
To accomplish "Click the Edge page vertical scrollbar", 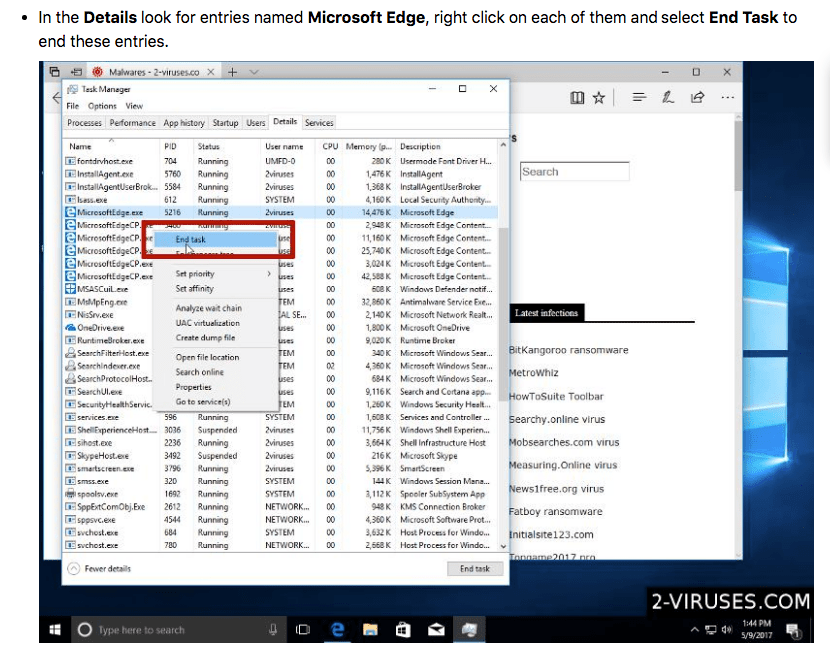I will pyautogui.click(x=738, y=156).
